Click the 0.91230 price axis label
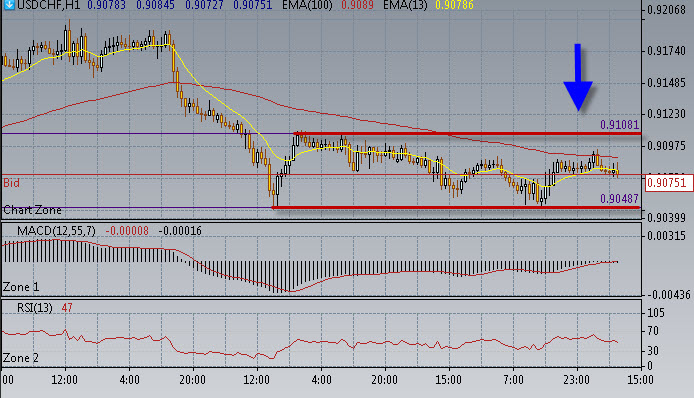694x398 pixels. (666, 114)
